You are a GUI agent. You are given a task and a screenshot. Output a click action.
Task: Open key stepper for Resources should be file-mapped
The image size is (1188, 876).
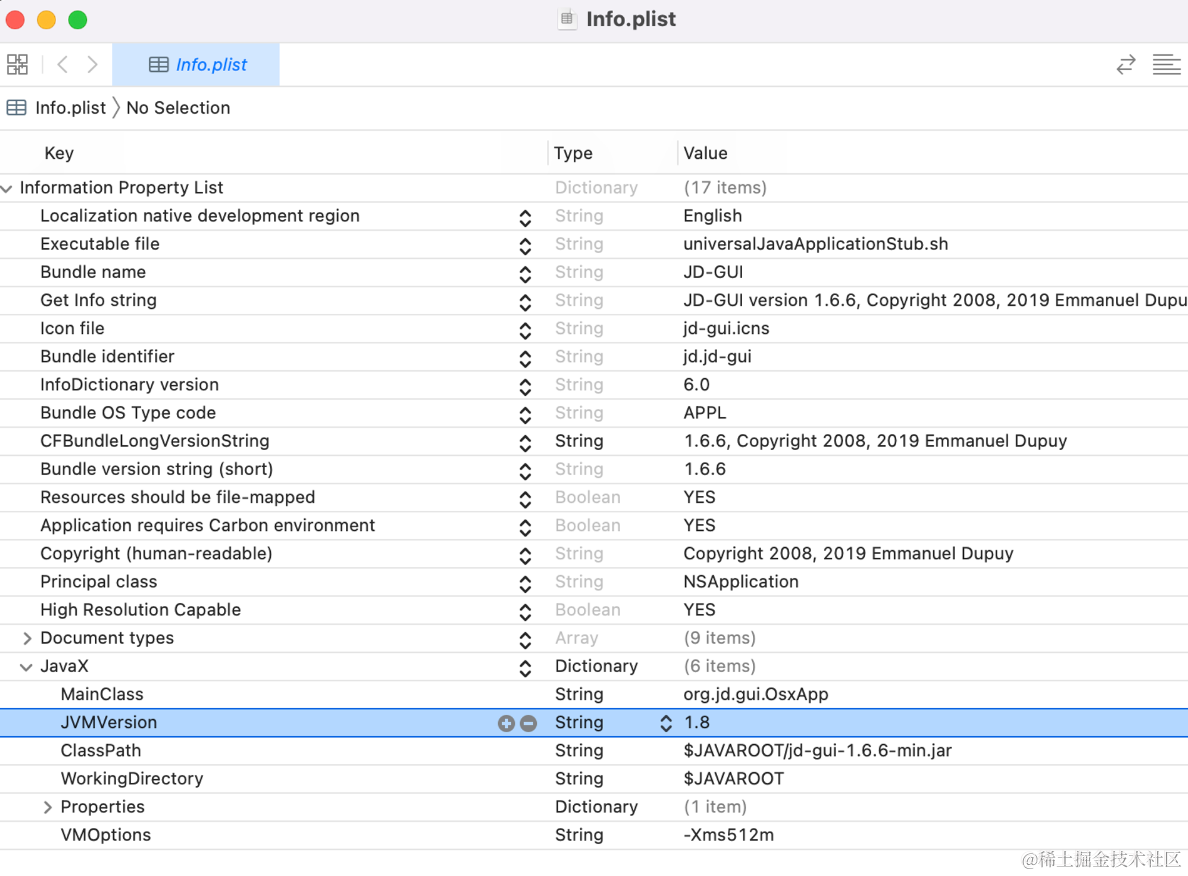click(x=525, y=499)
